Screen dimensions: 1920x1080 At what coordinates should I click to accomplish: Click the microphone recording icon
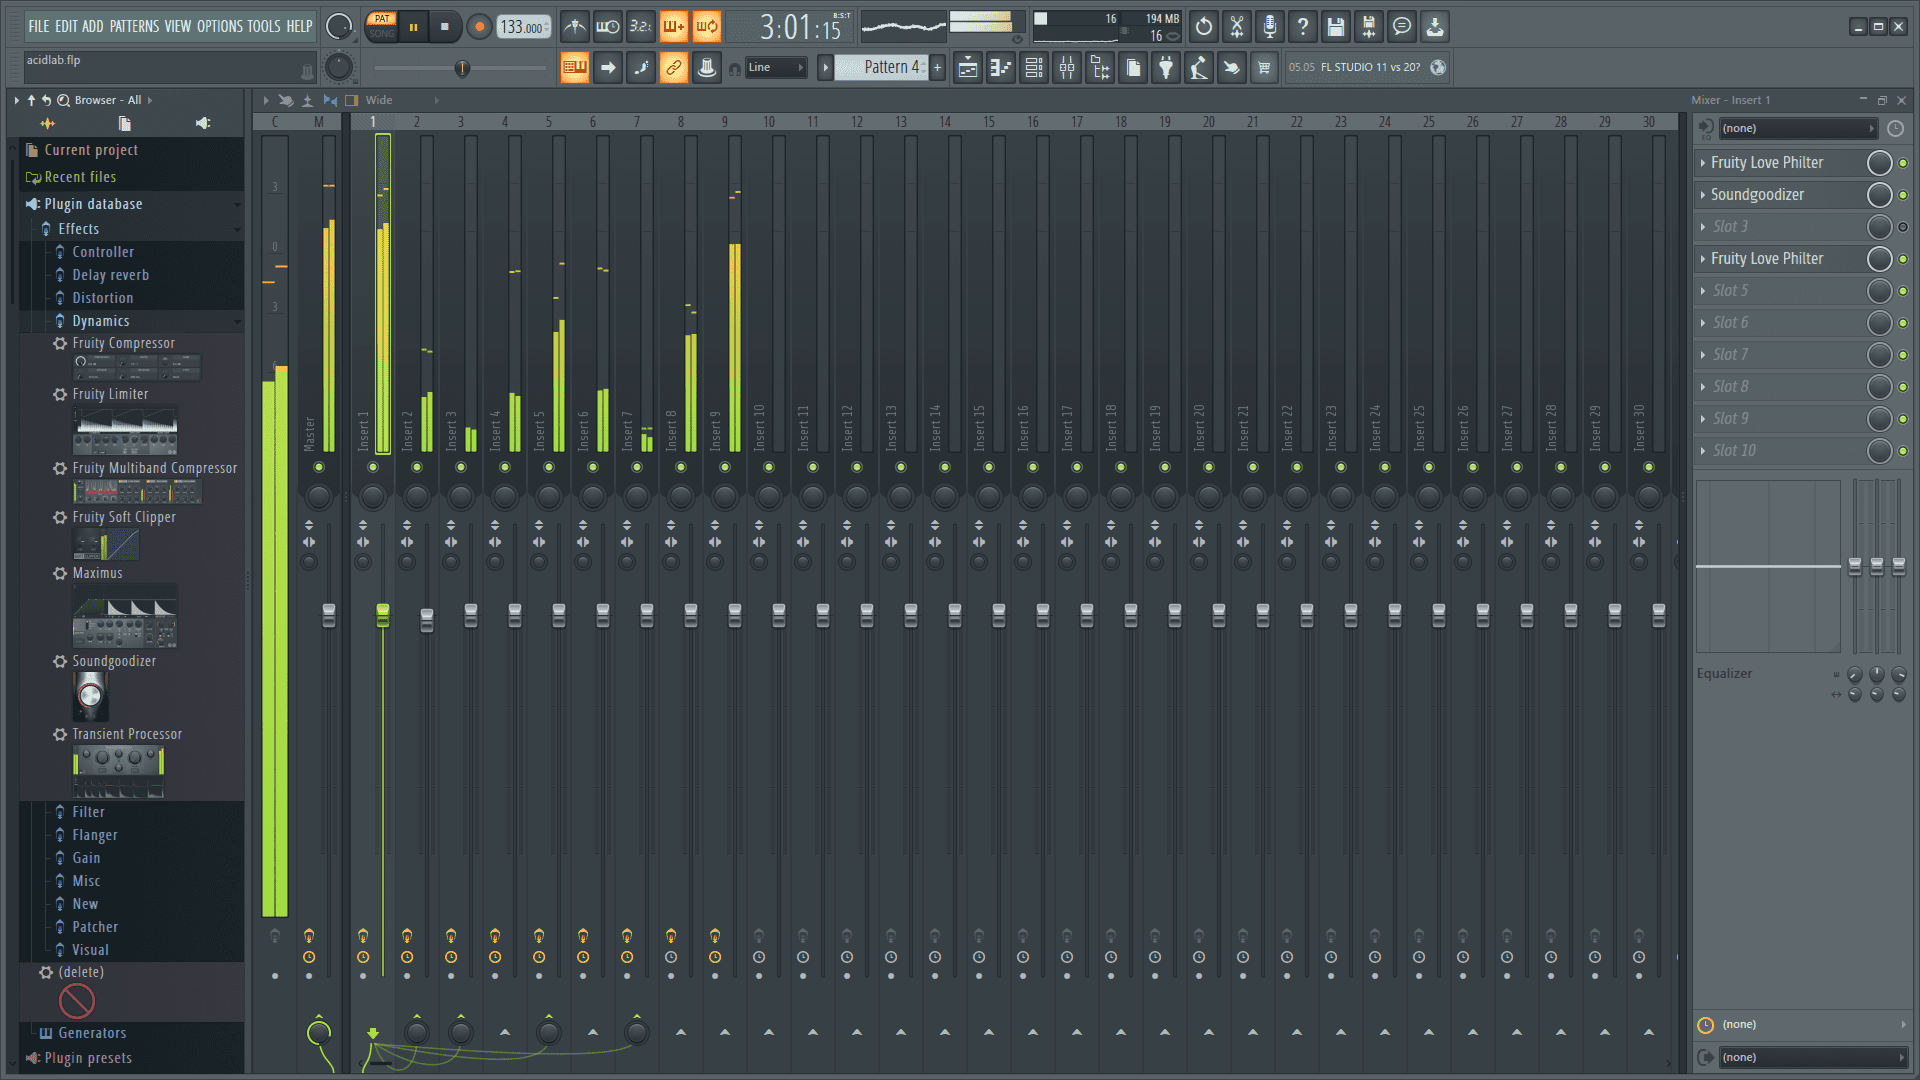[1269, 27]
